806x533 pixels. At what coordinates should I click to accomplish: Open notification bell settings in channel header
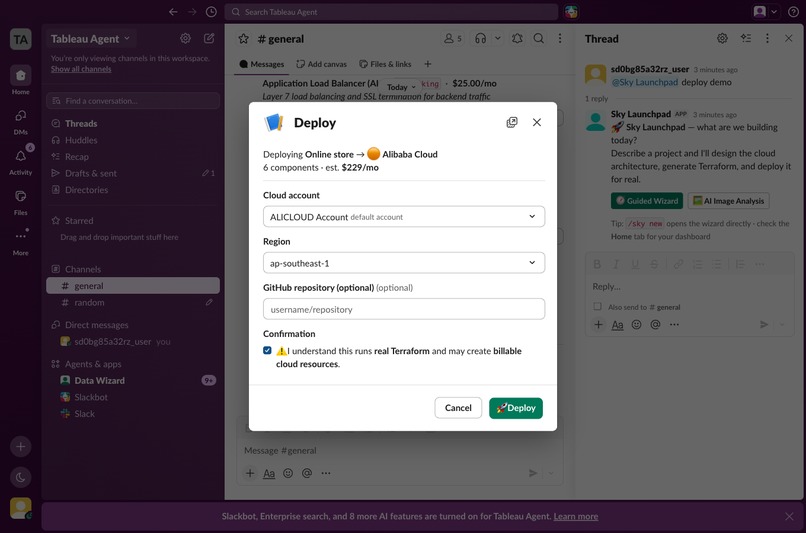pos(517,39)
